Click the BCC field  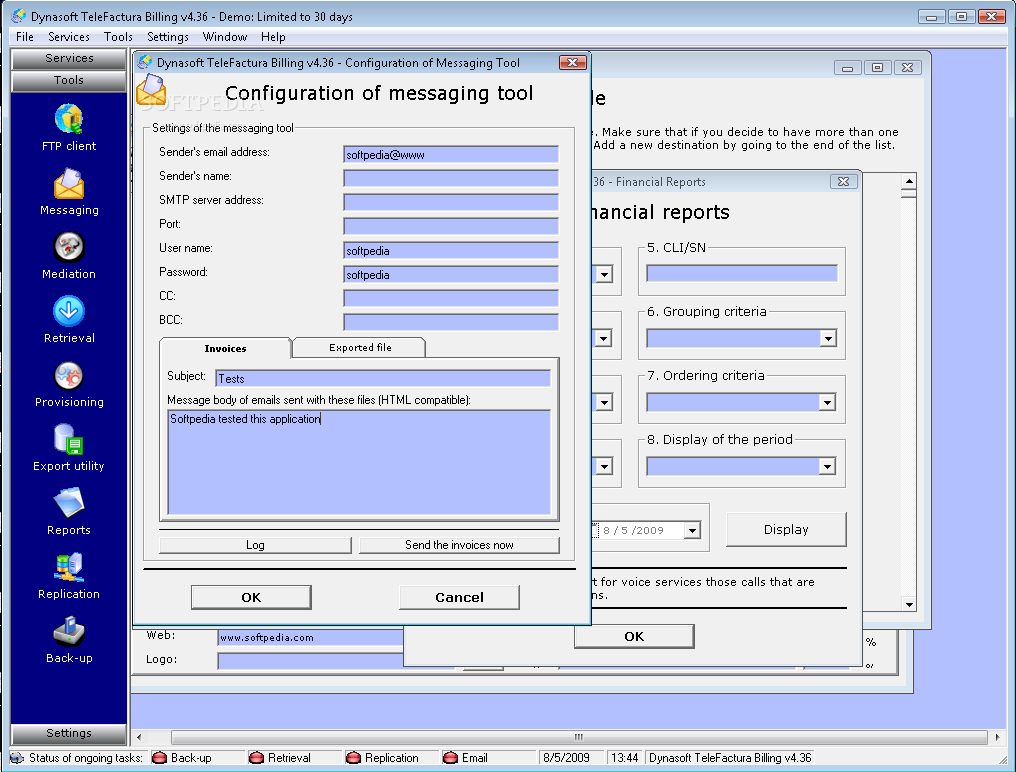(451, 322)
